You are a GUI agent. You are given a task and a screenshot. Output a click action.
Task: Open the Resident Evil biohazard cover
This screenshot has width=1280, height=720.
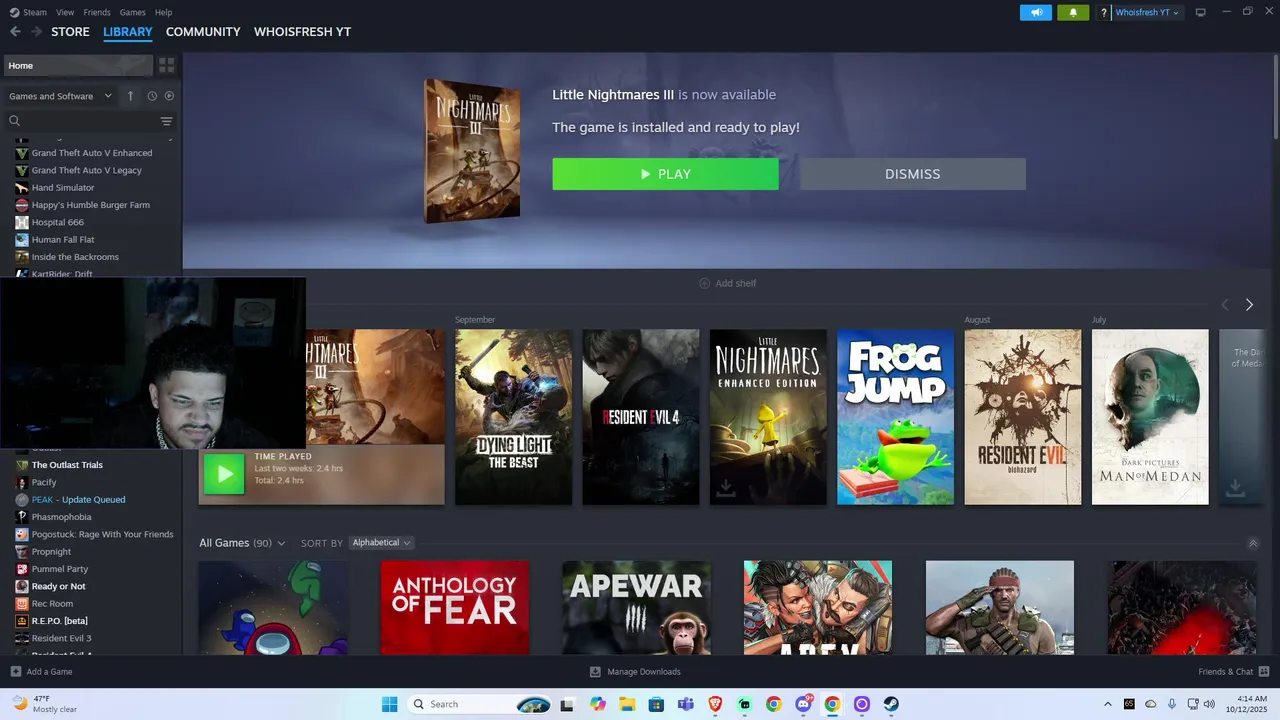click(x=1022, y=417)
